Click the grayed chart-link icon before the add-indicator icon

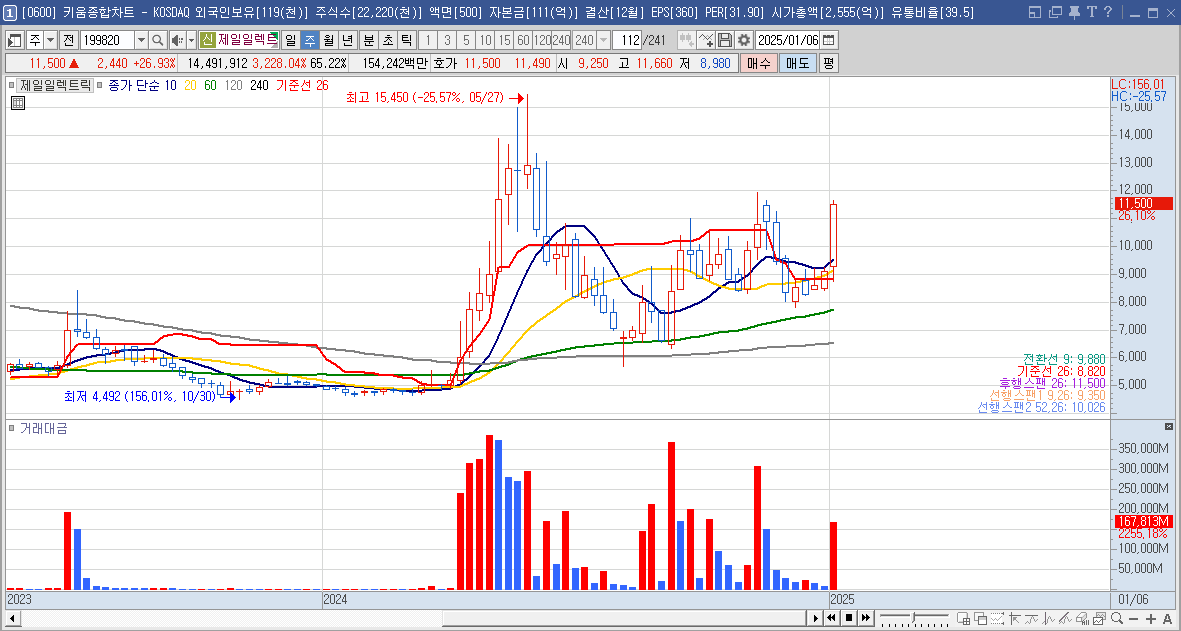(686, 40)
